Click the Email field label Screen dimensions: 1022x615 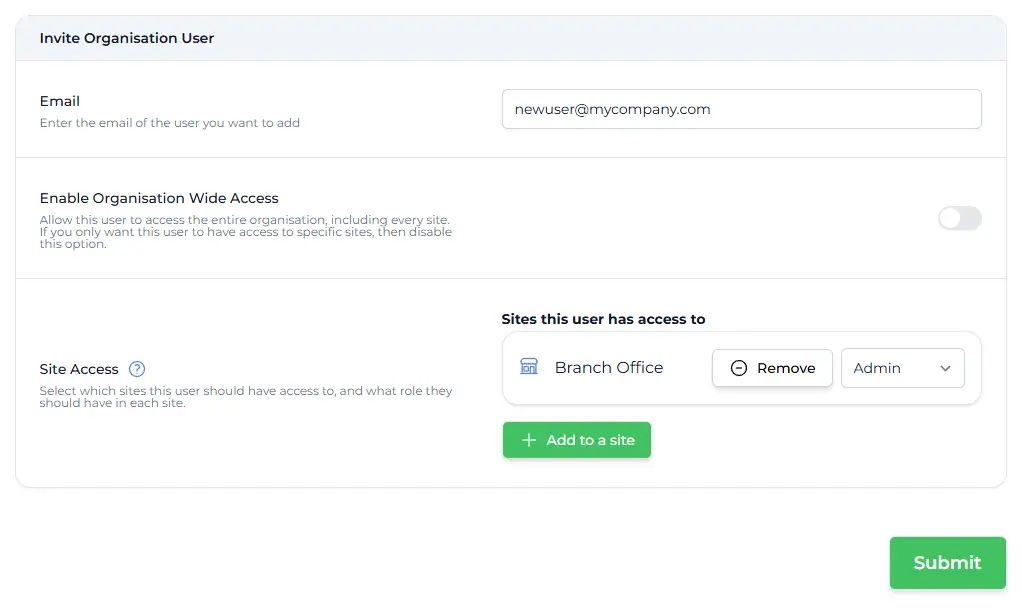pos(60,101)
